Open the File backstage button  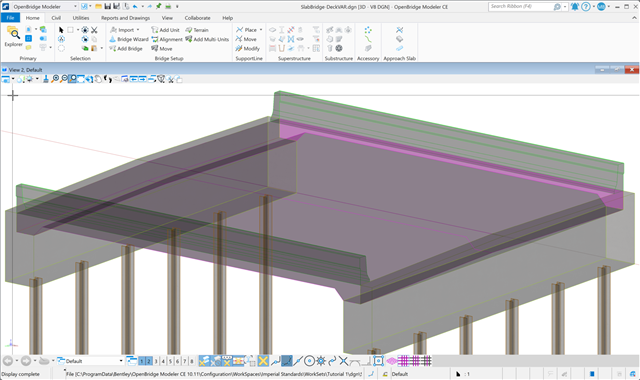coord(11,18)
